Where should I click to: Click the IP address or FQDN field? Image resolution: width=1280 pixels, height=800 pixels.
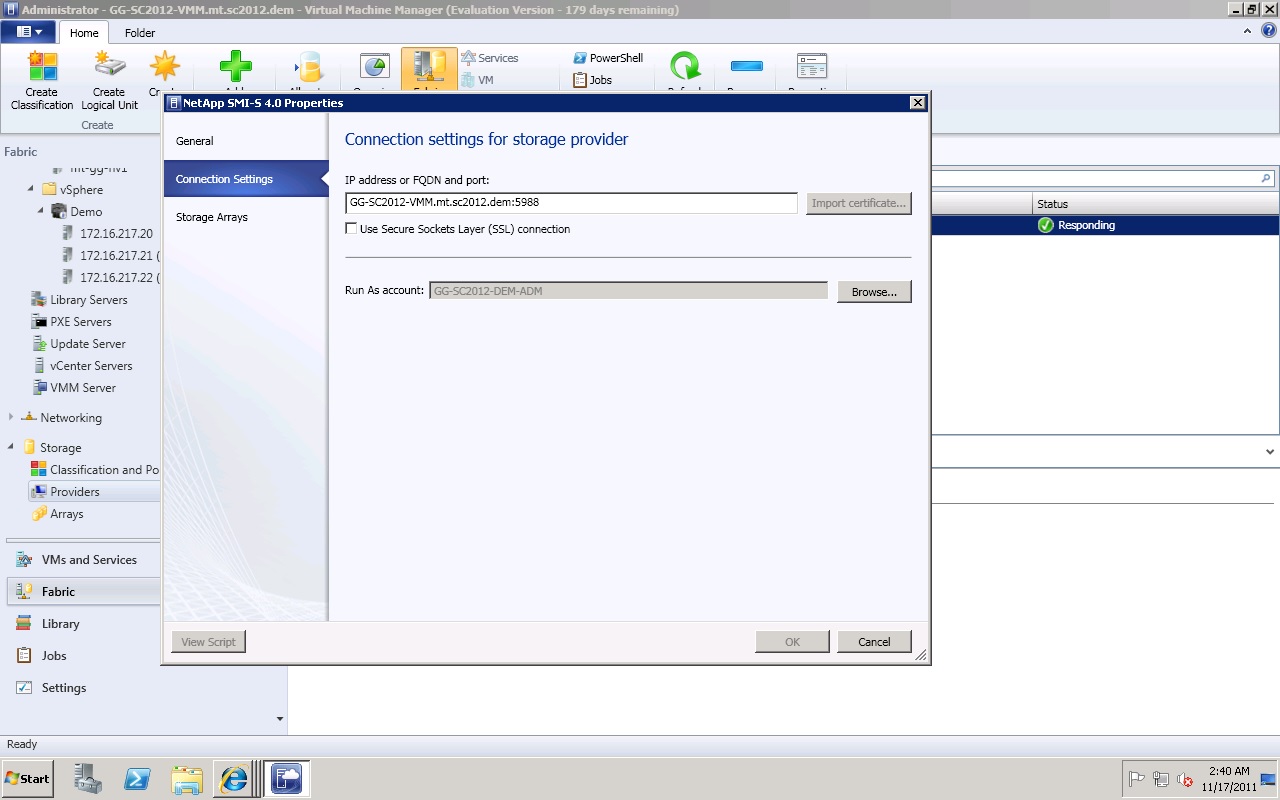570,203
